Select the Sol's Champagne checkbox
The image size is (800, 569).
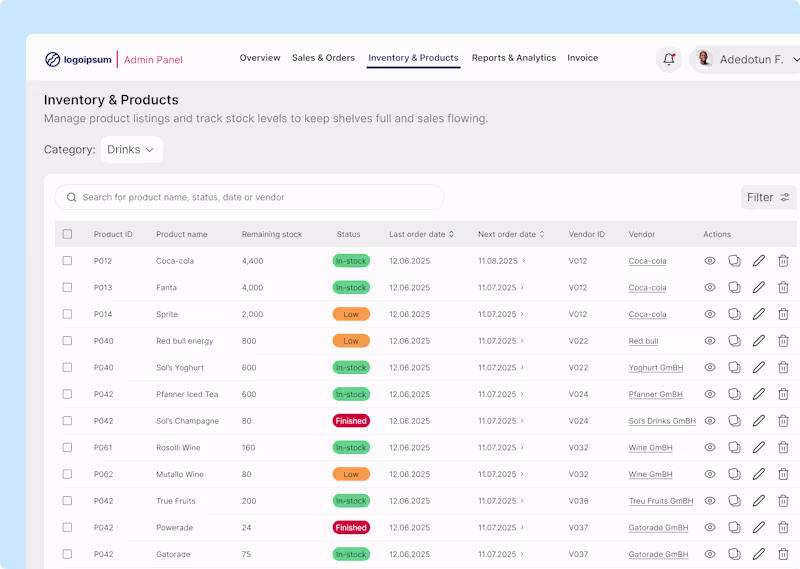tap(67, 420)
